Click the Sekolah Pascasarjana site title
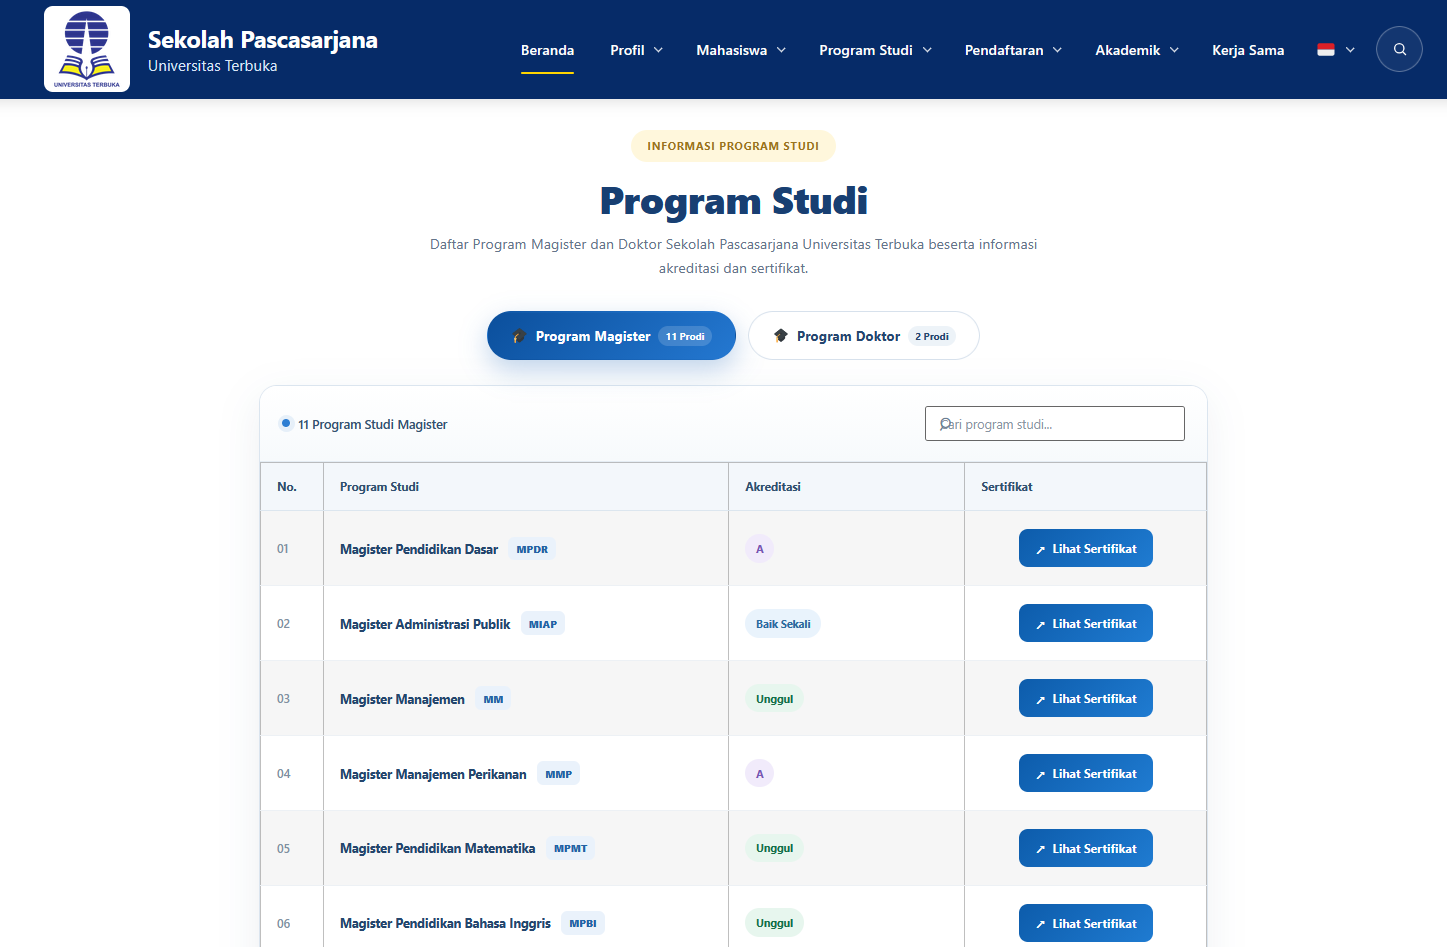1447x947 pixels. [263, 40]
